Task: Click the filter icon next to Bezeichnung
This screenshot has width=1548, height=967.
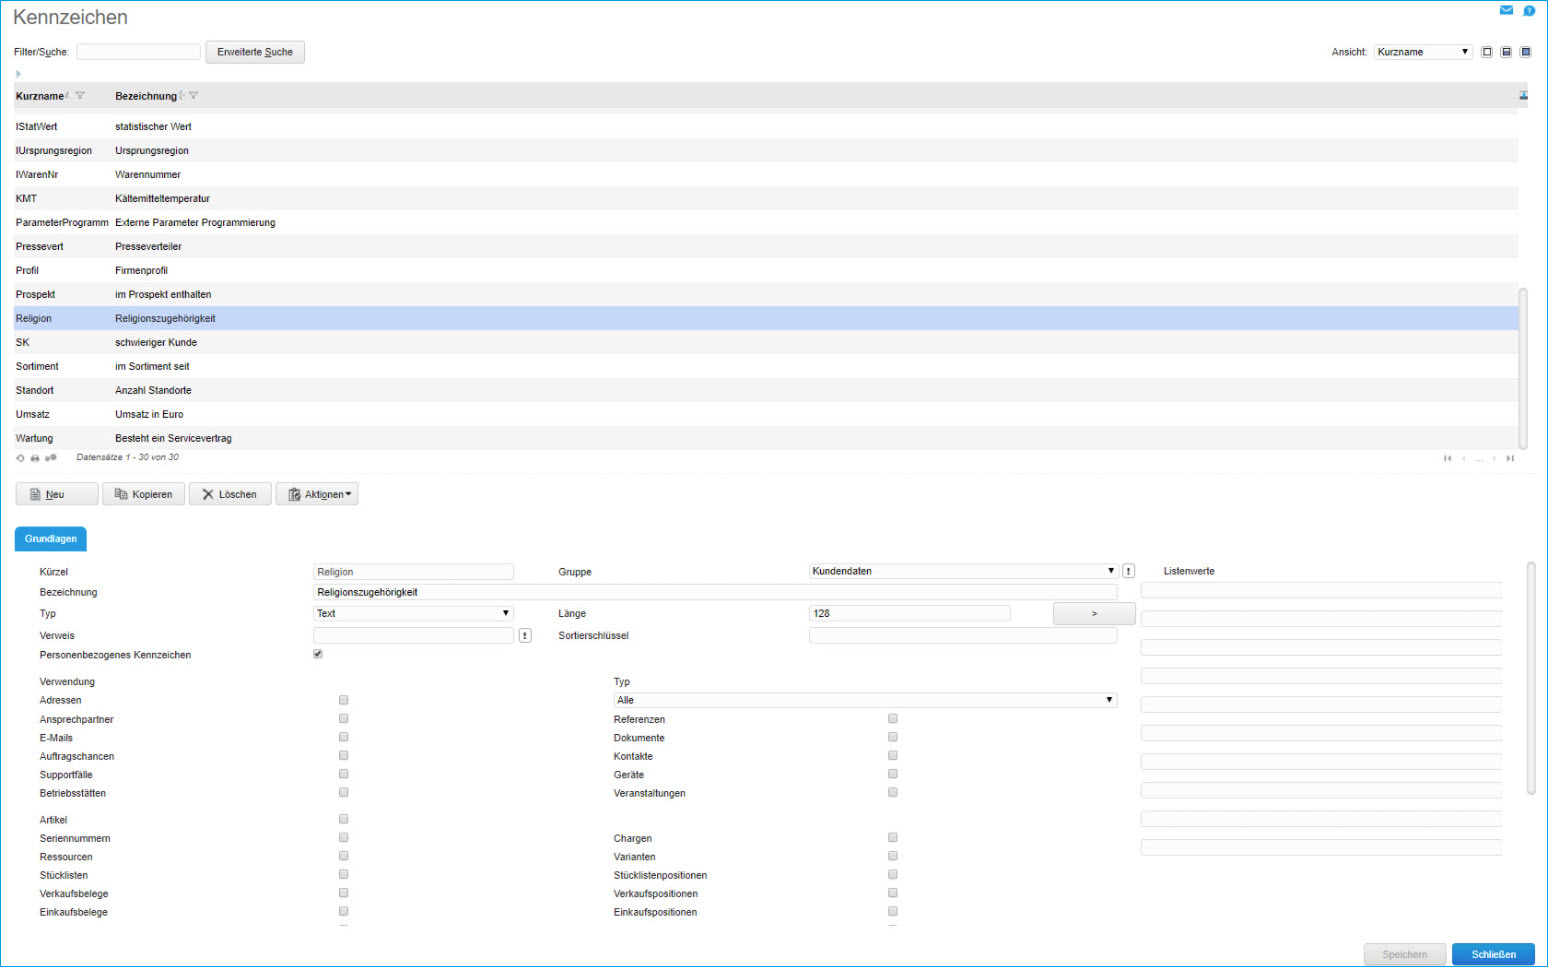Action: click(194, 96)
